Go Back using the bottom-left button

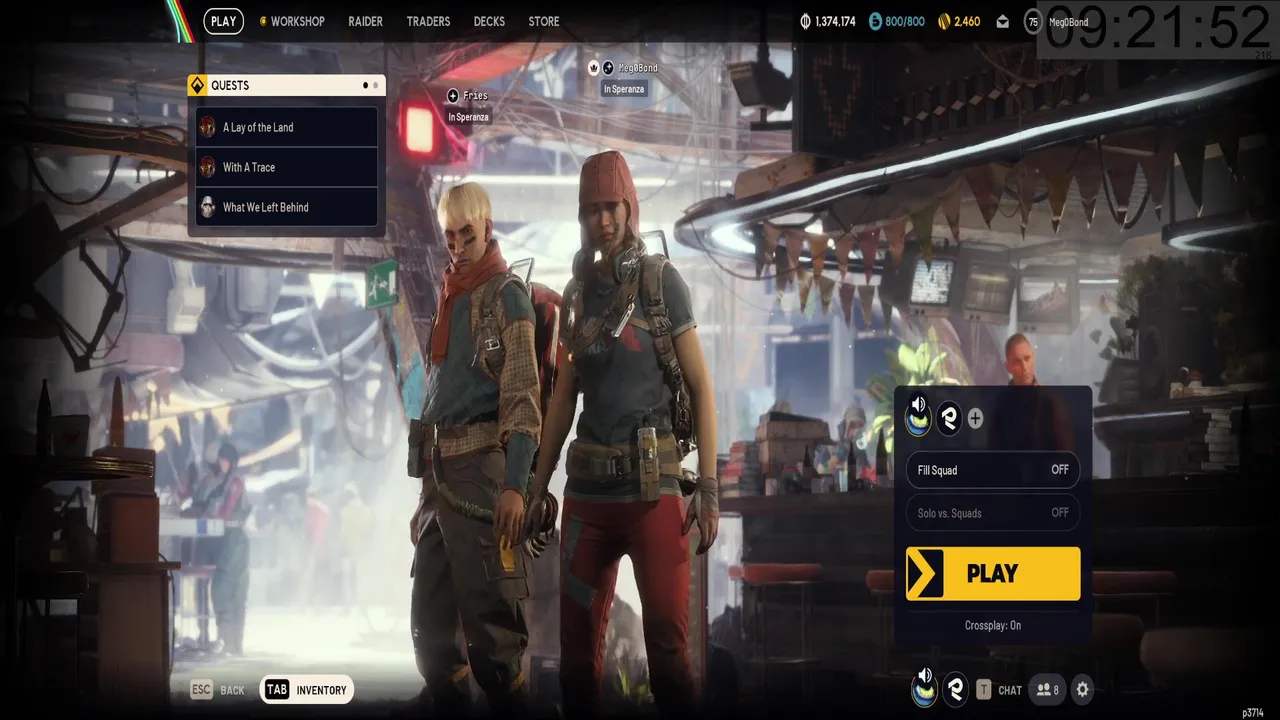(218, 690)
